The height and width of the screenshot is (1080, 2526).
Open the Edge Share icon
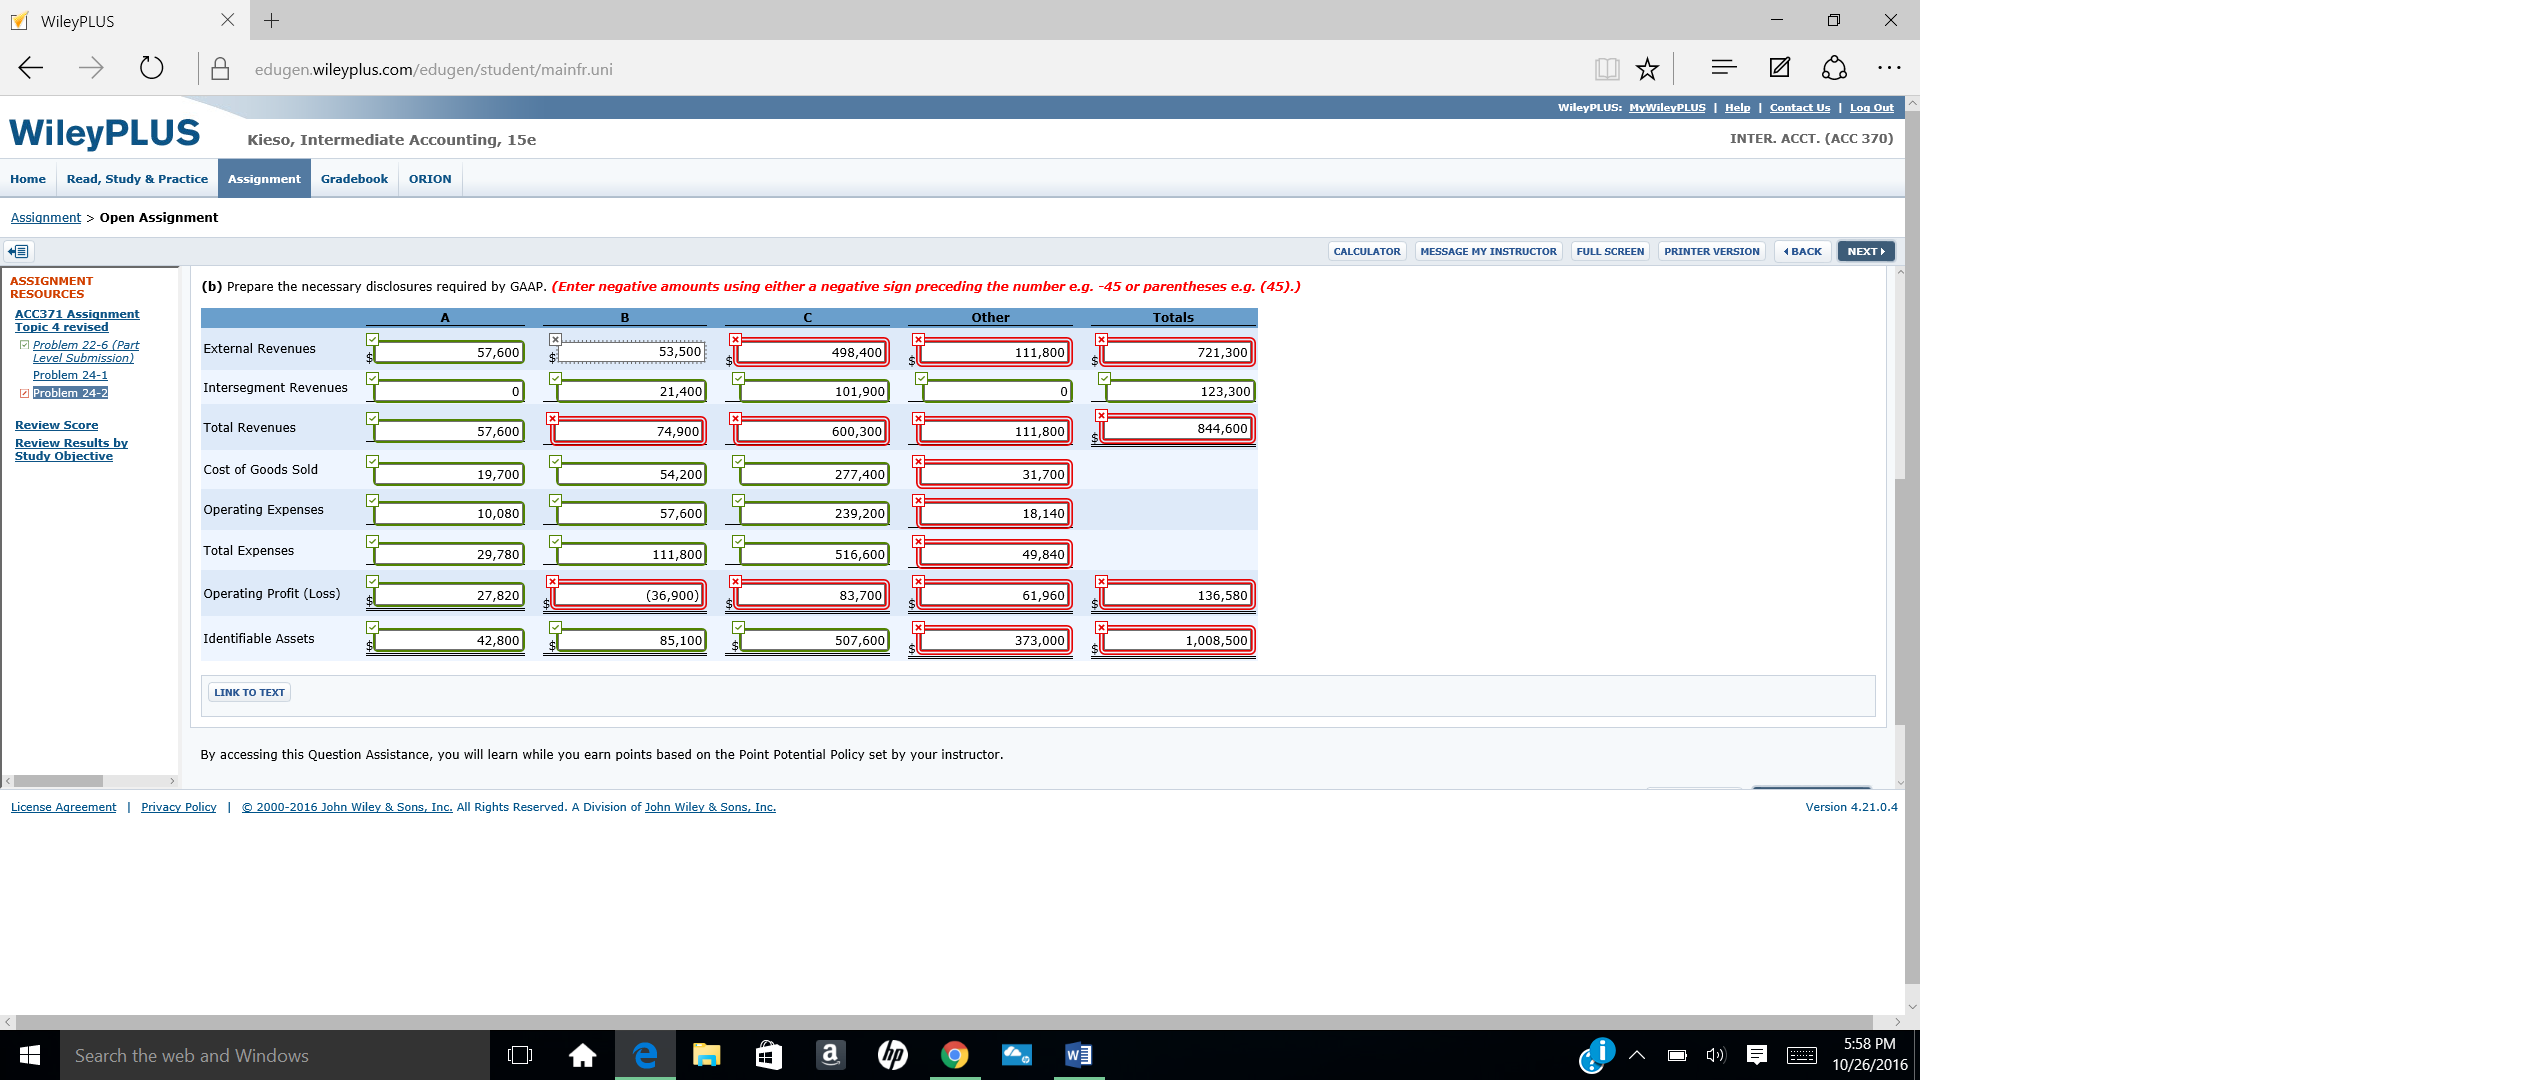(x=1834, y=68)
